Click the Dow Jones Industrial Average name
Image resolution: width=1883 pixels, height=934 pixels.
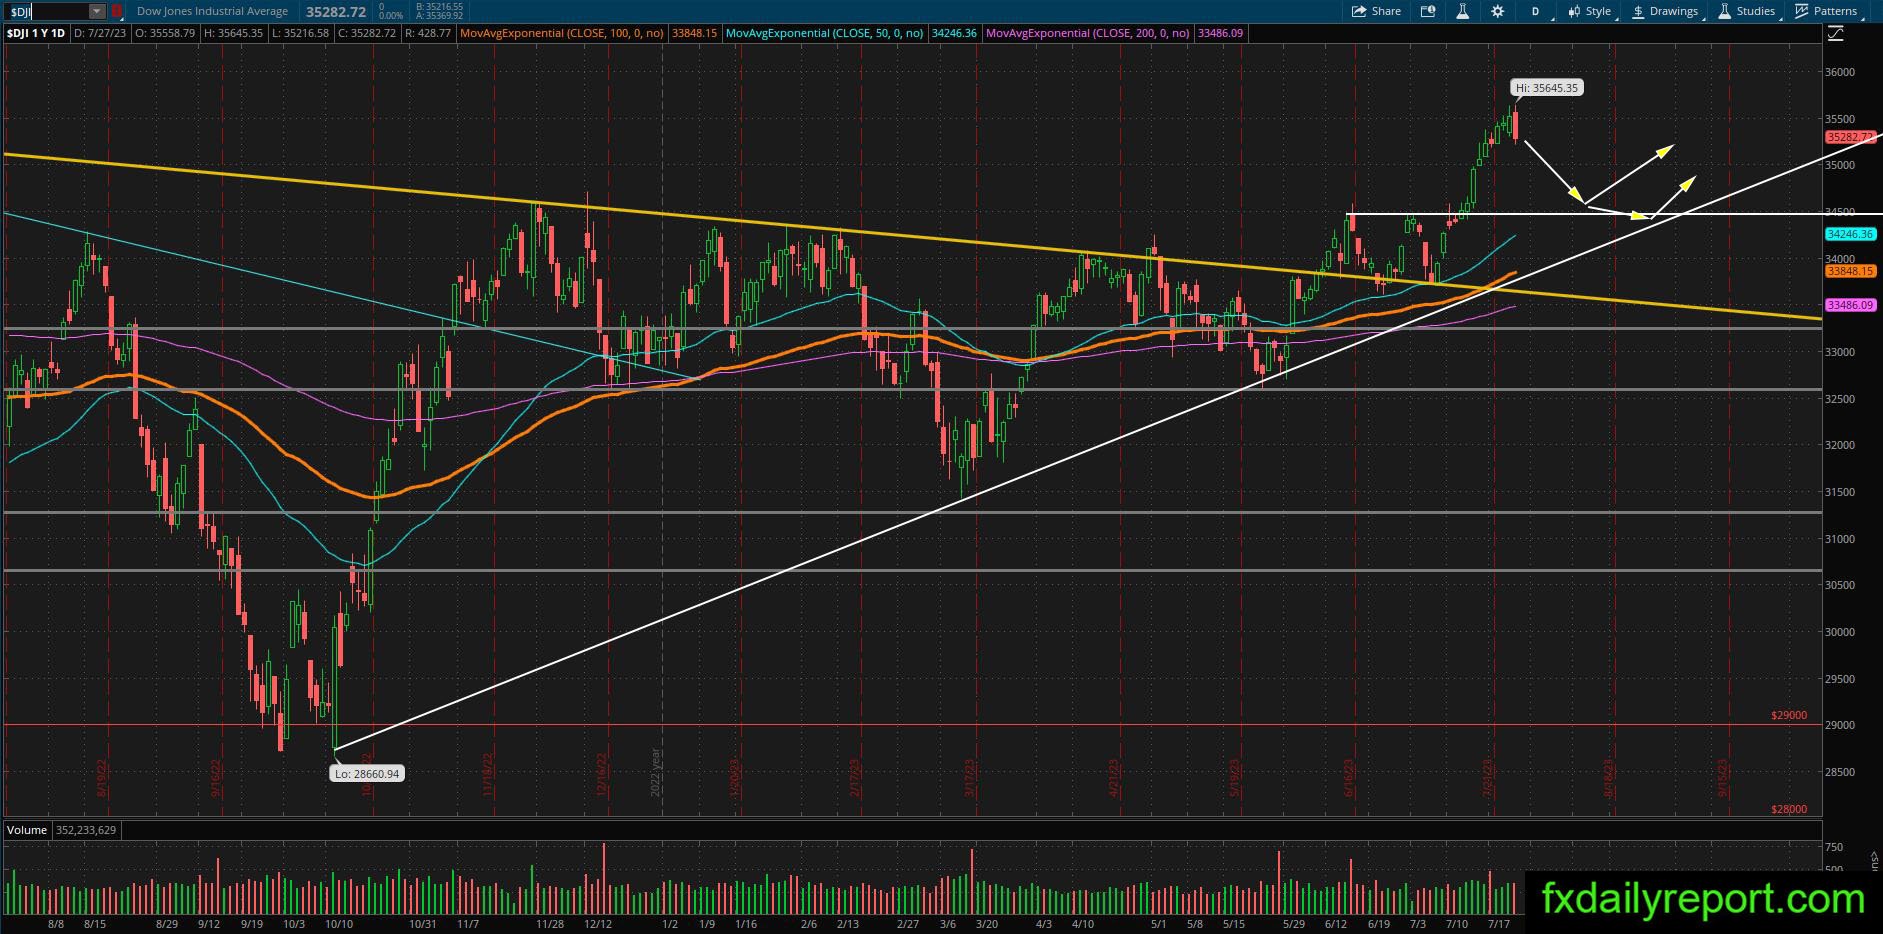(212, 11)
